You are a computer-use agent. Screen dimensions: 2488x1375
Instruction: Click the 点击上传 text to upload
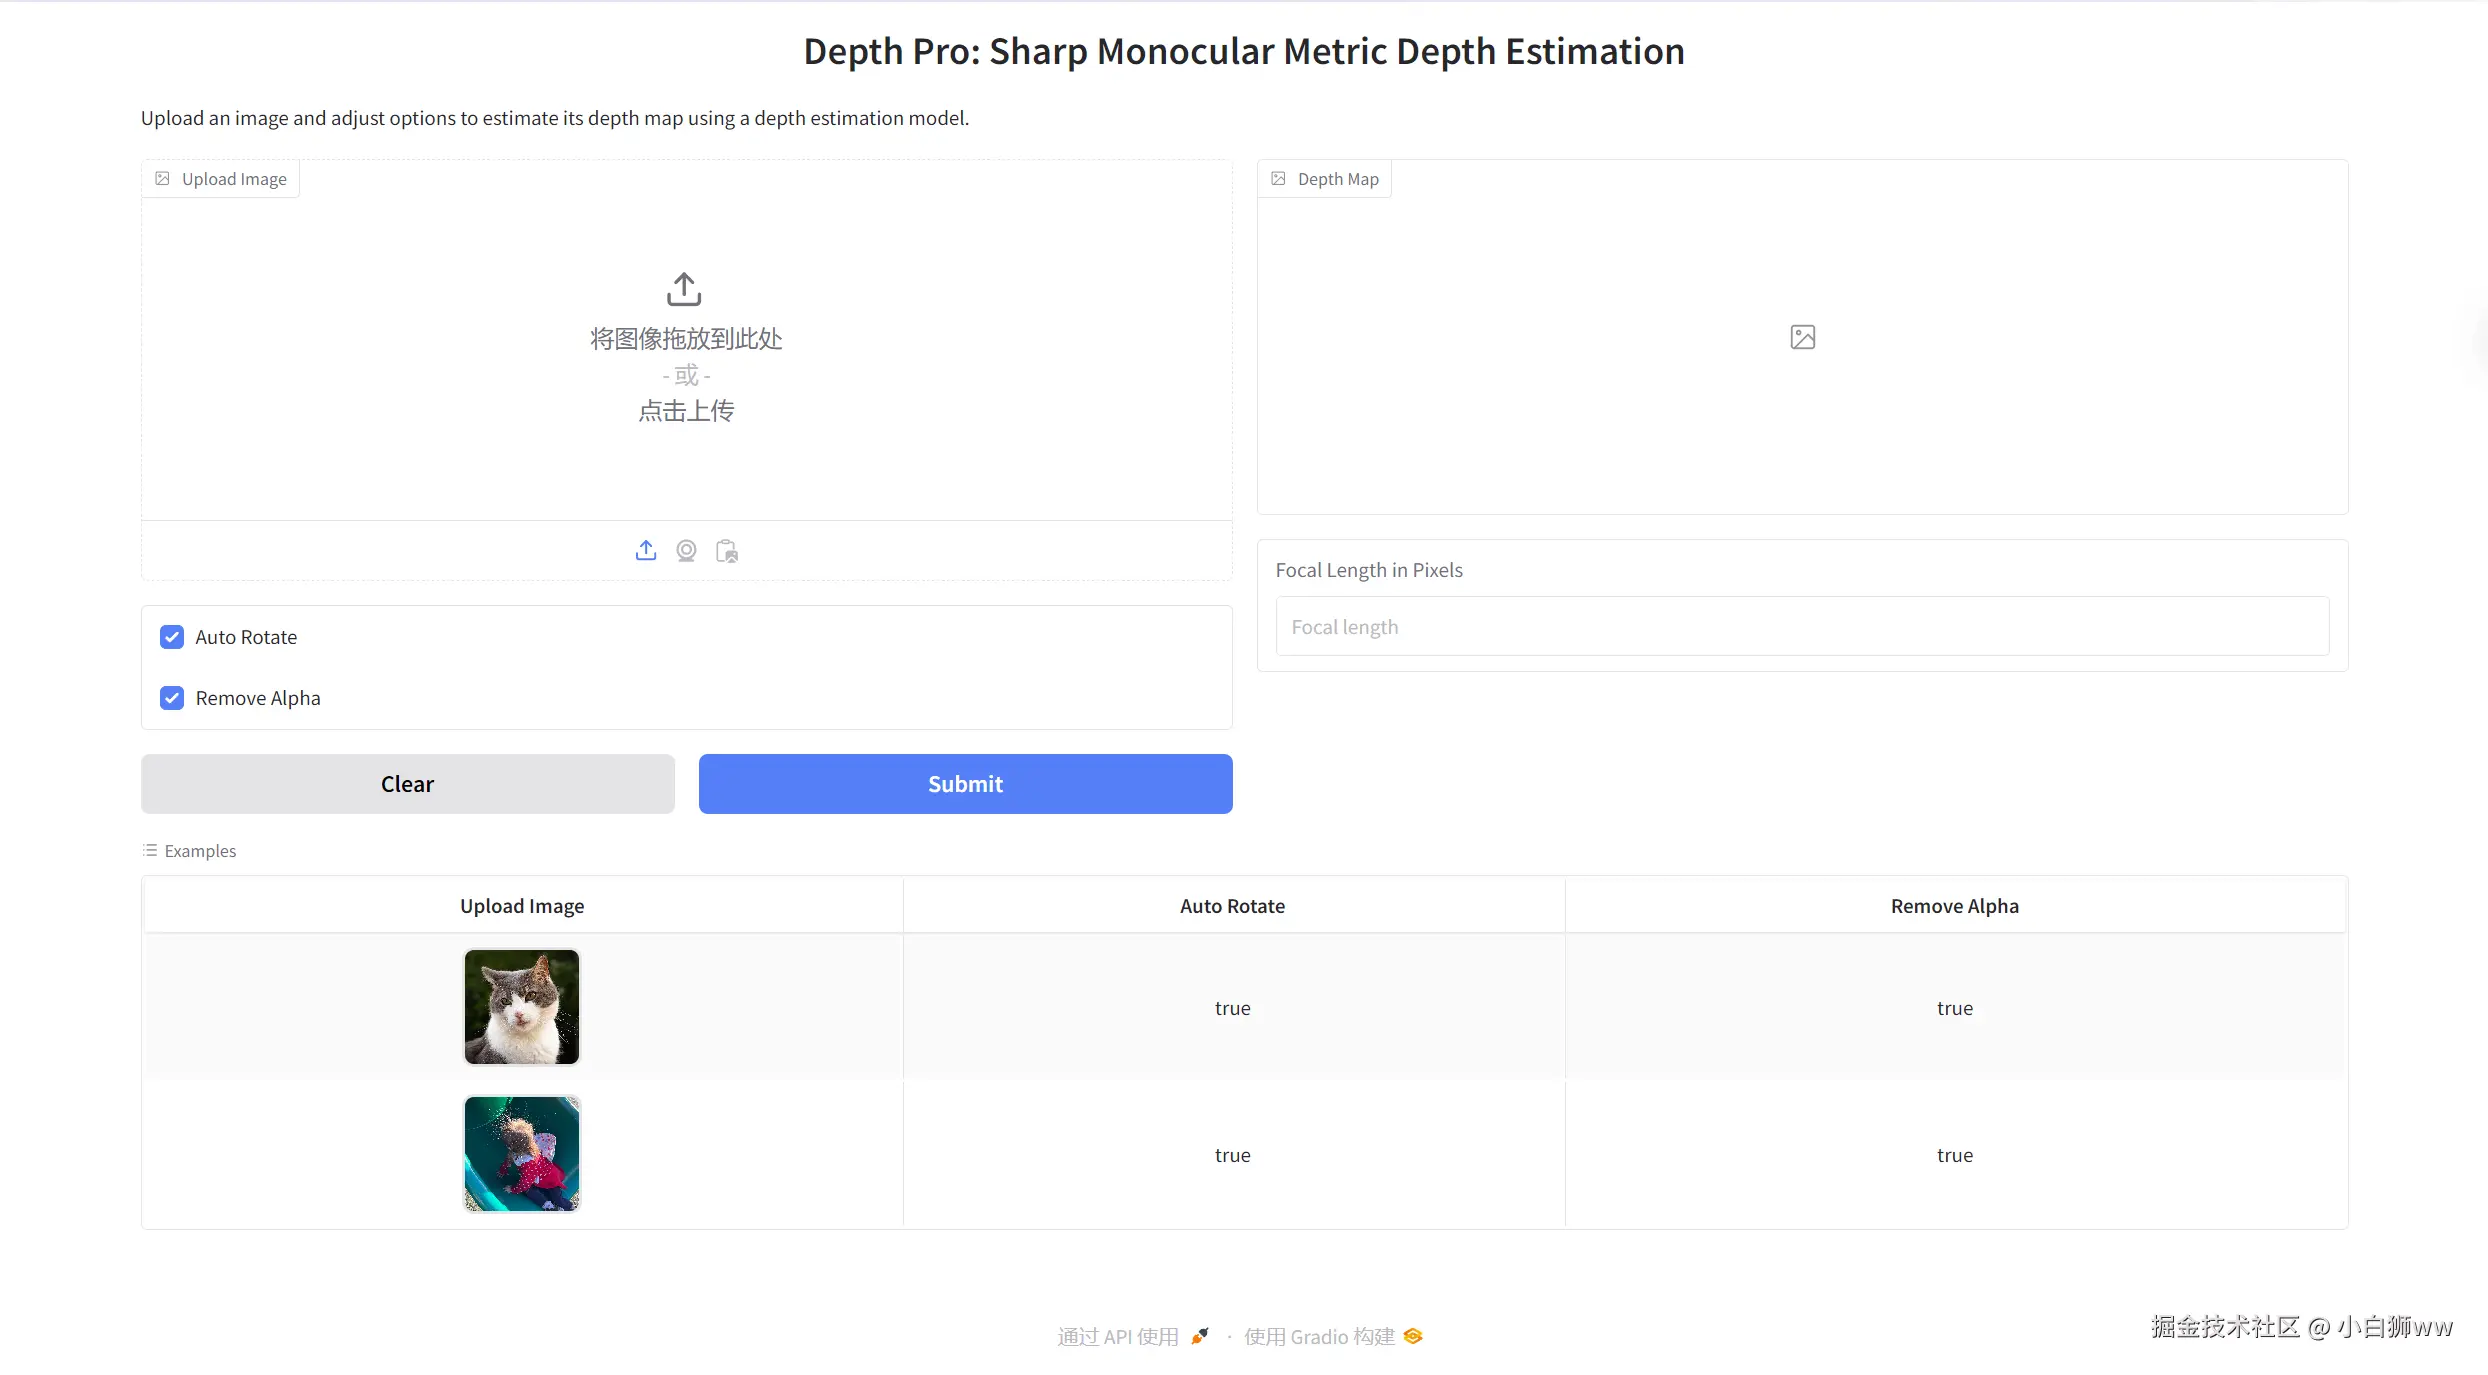pyautogui.click(x=686, y=411)
